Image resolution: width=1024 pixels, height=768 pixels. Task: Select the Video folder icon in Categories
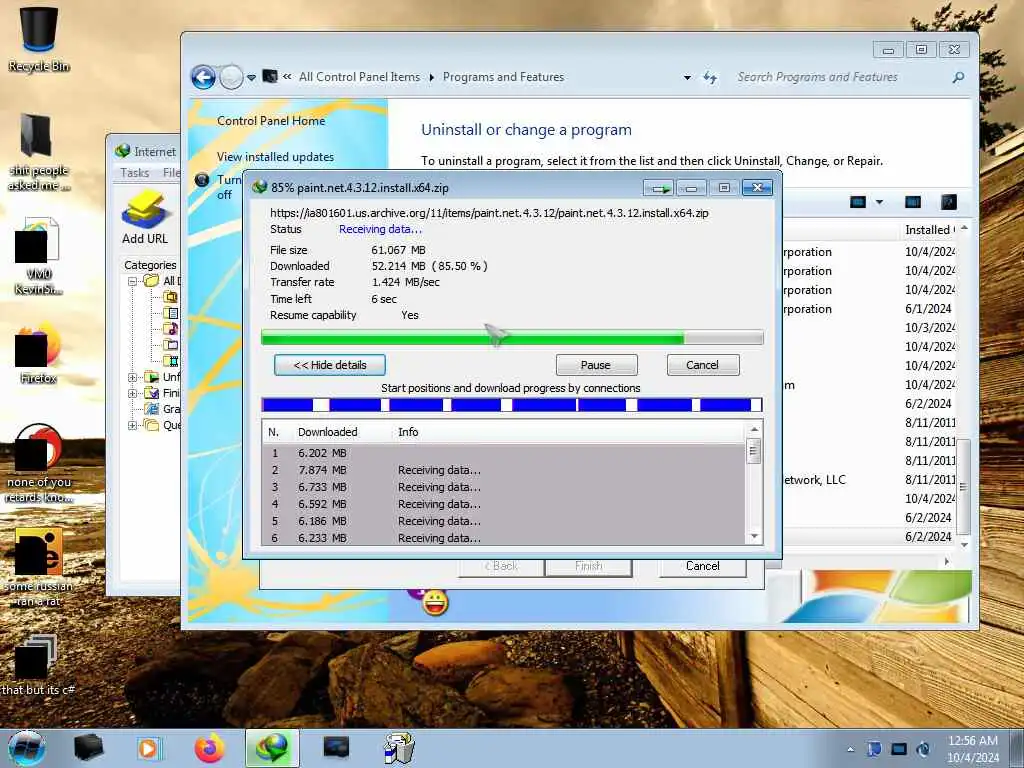click(170, 360)
